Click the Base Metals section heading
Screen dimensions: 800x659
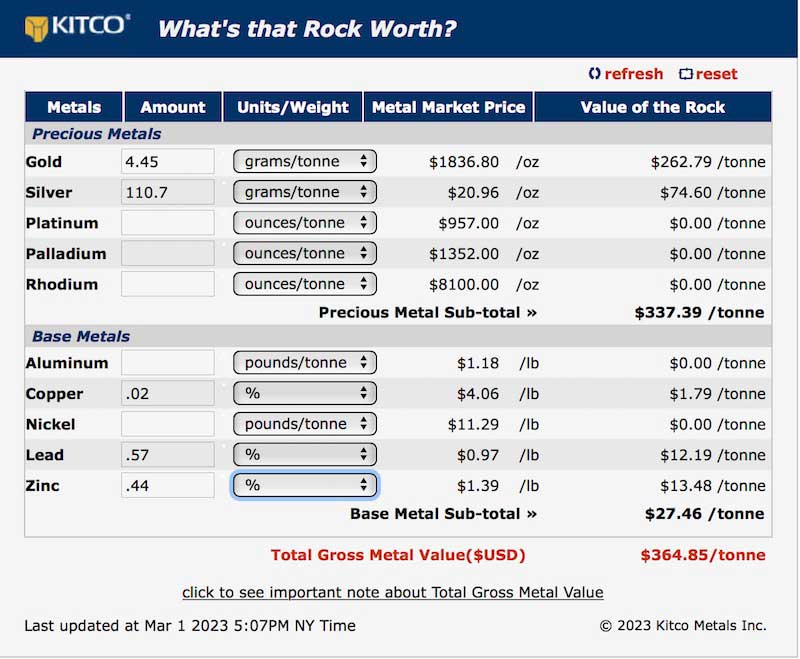[x=81, y=336]
